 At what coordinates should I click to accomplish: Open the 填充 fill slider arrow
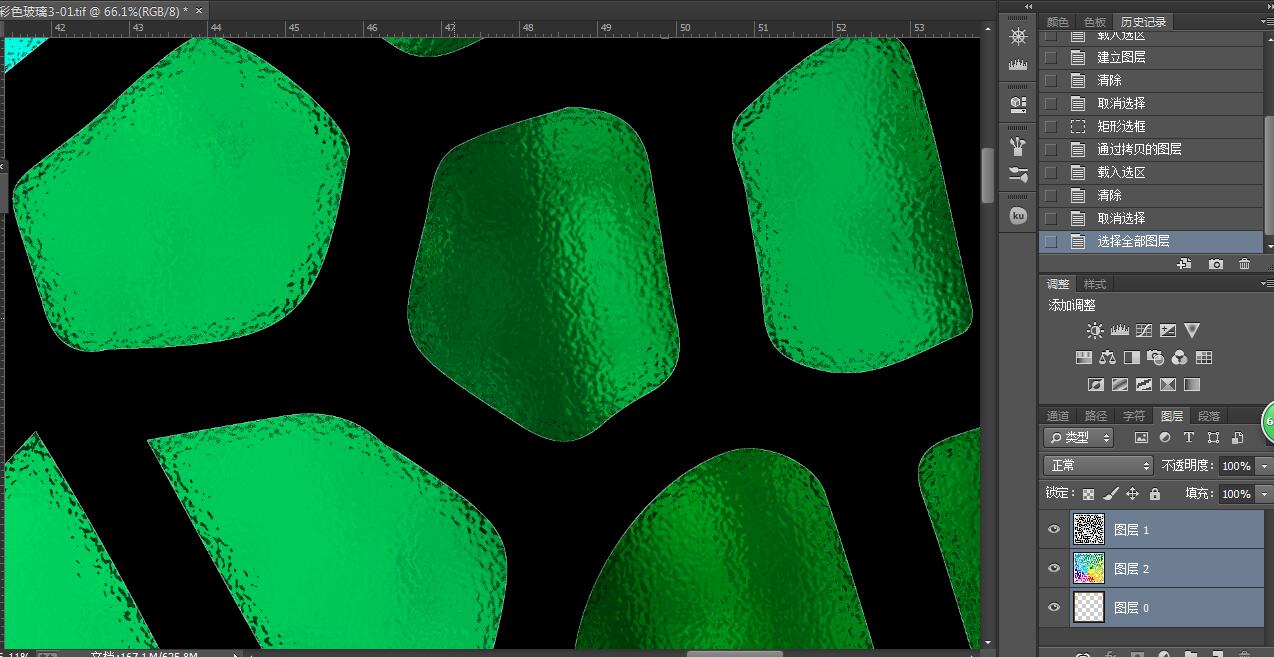[x=1263, y=494]
